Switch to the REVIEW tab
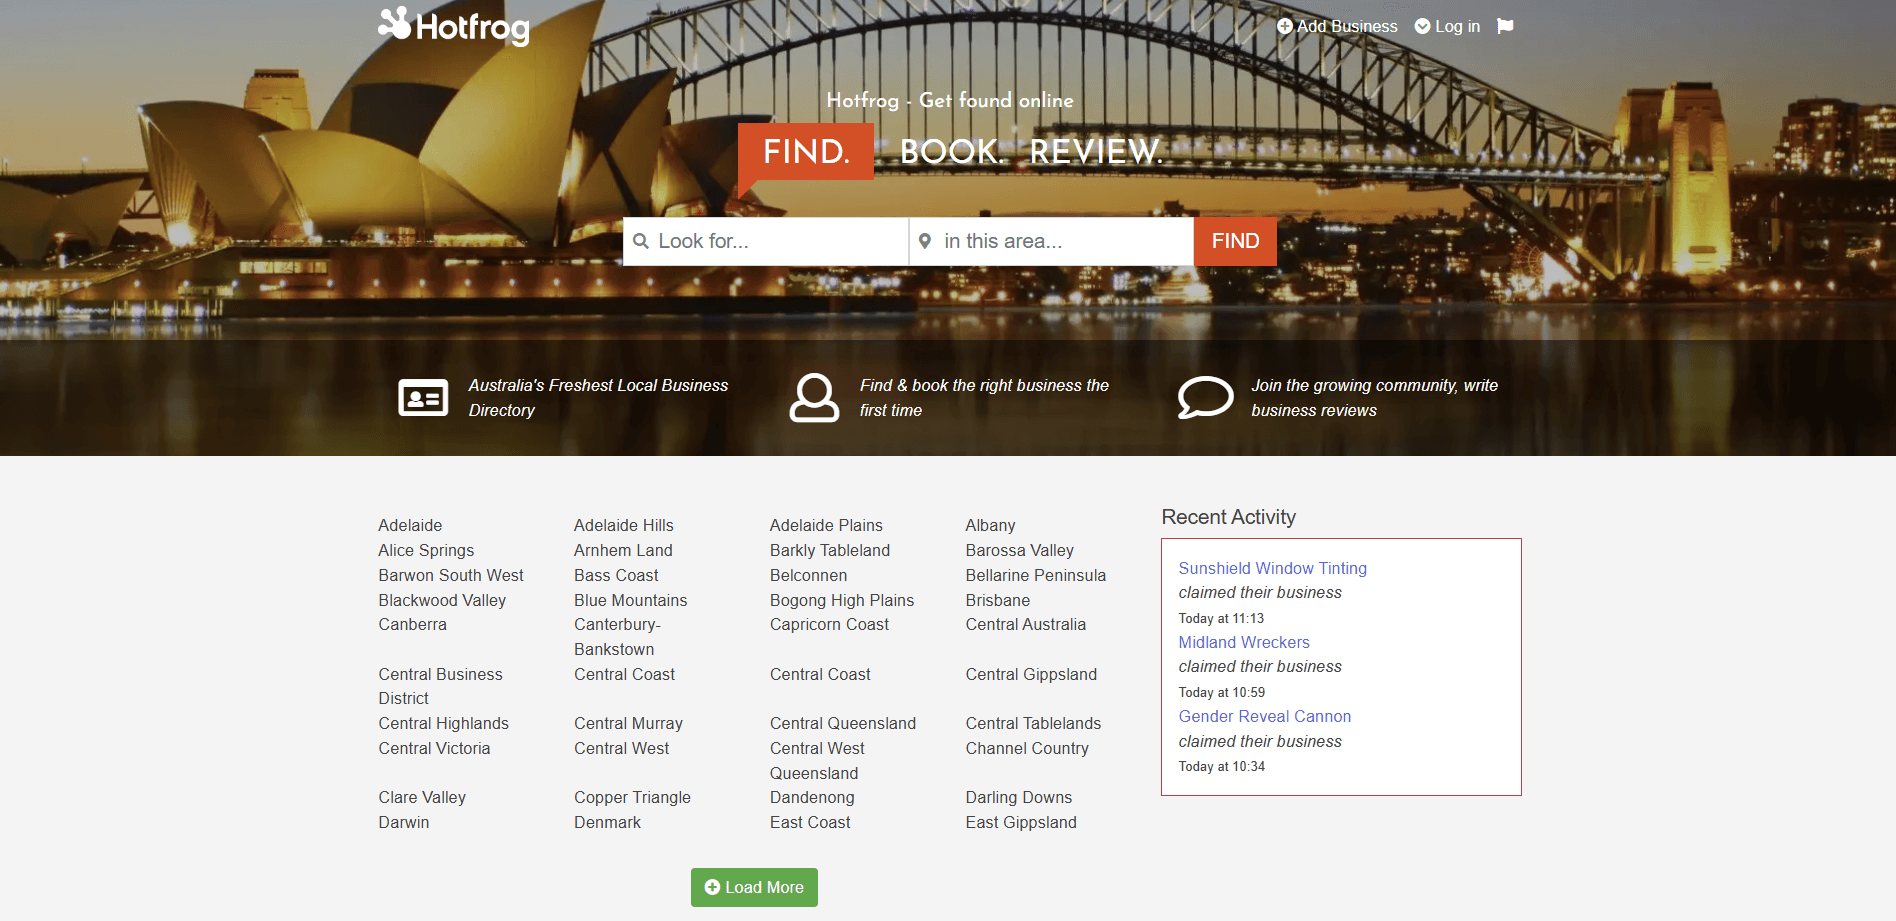The image size is (1896, 921). 1095,152
